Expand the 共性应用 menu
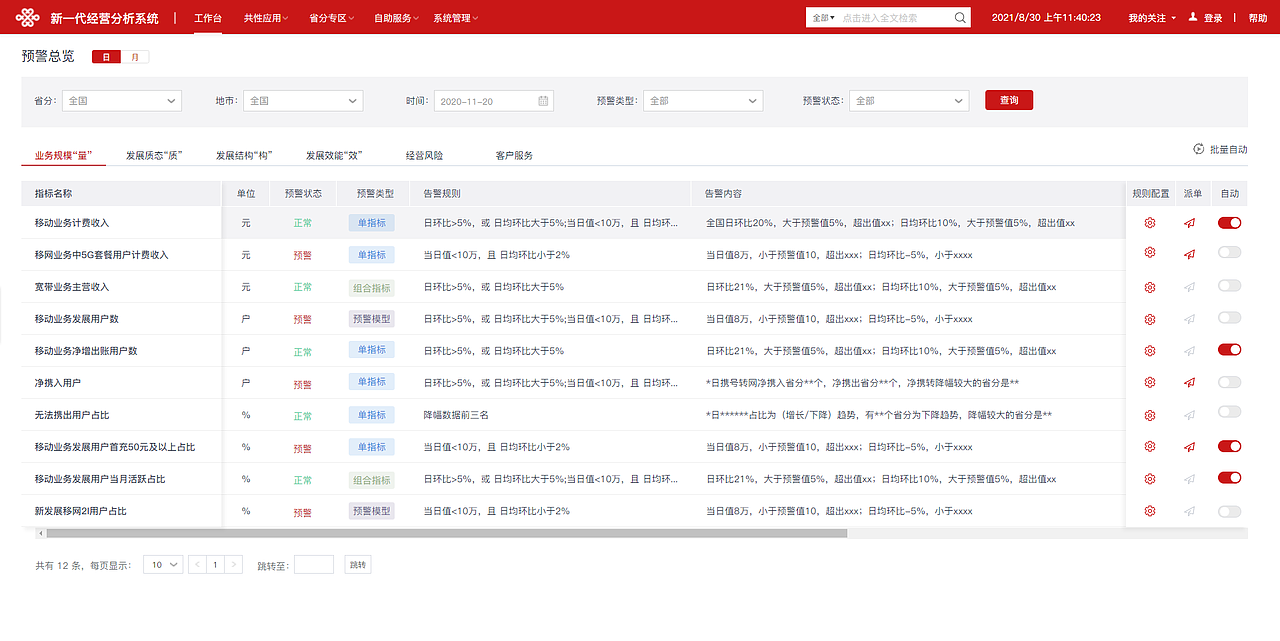 [266, 18]
